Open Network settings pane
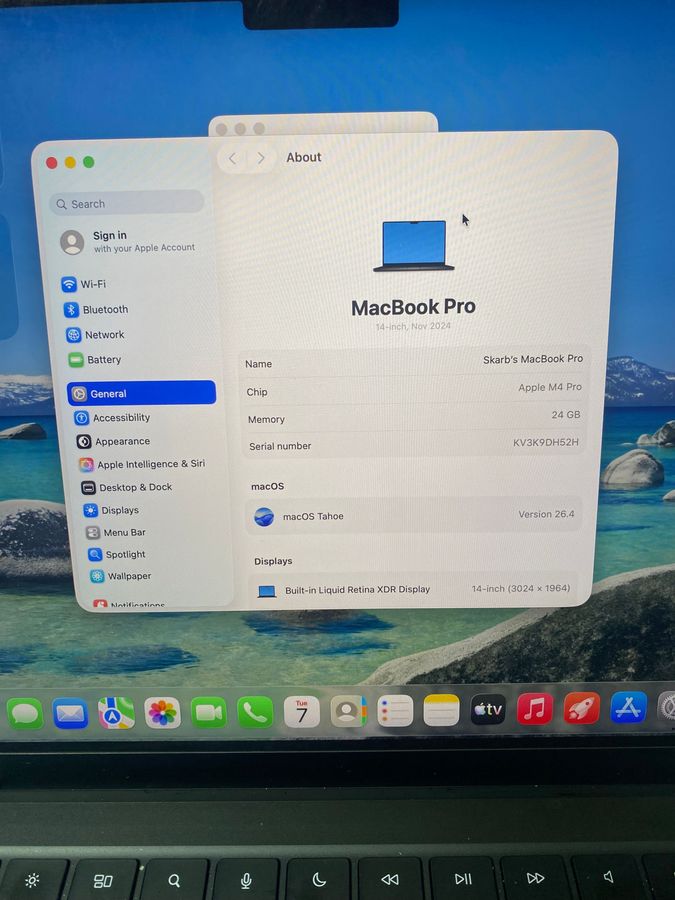The width and height of the screenshot is (675, 900). 104,335
